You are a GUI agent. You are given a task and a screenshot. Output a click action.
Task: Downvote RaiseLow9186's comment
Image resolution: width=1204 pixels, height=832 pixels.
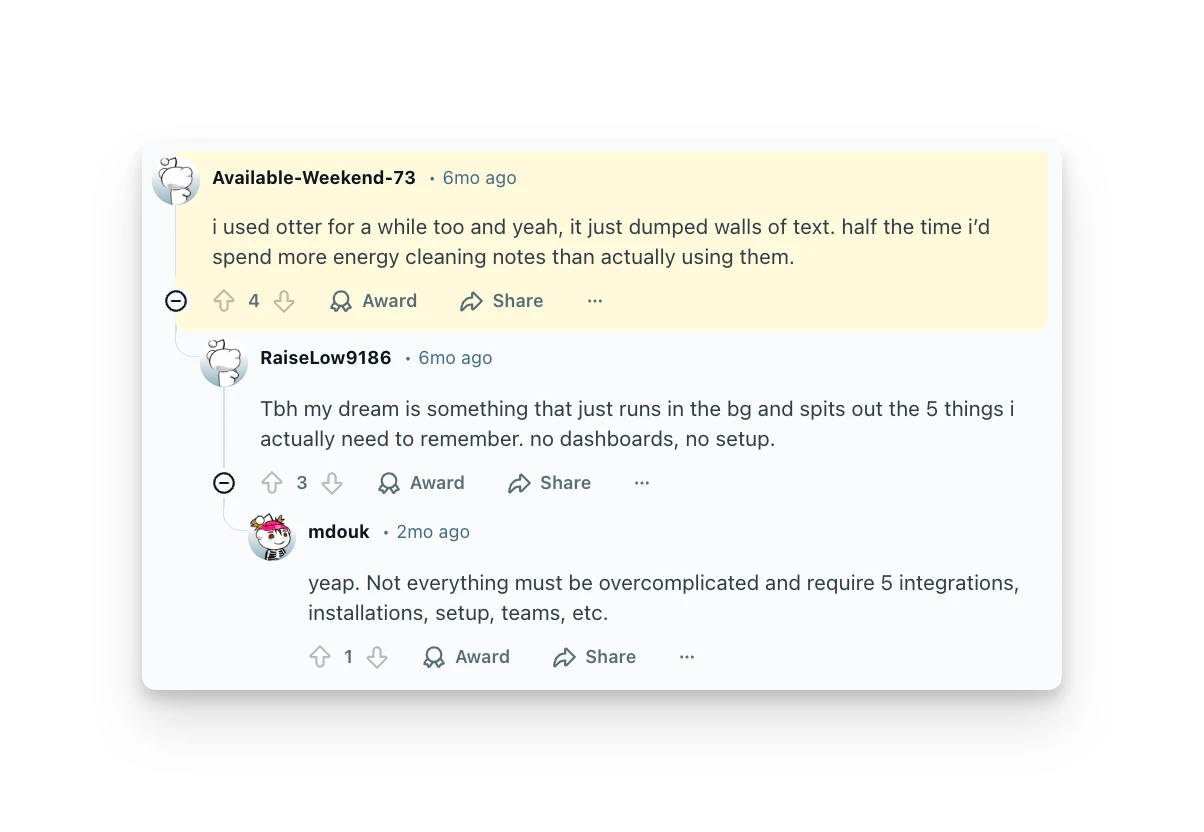[332, 483]
